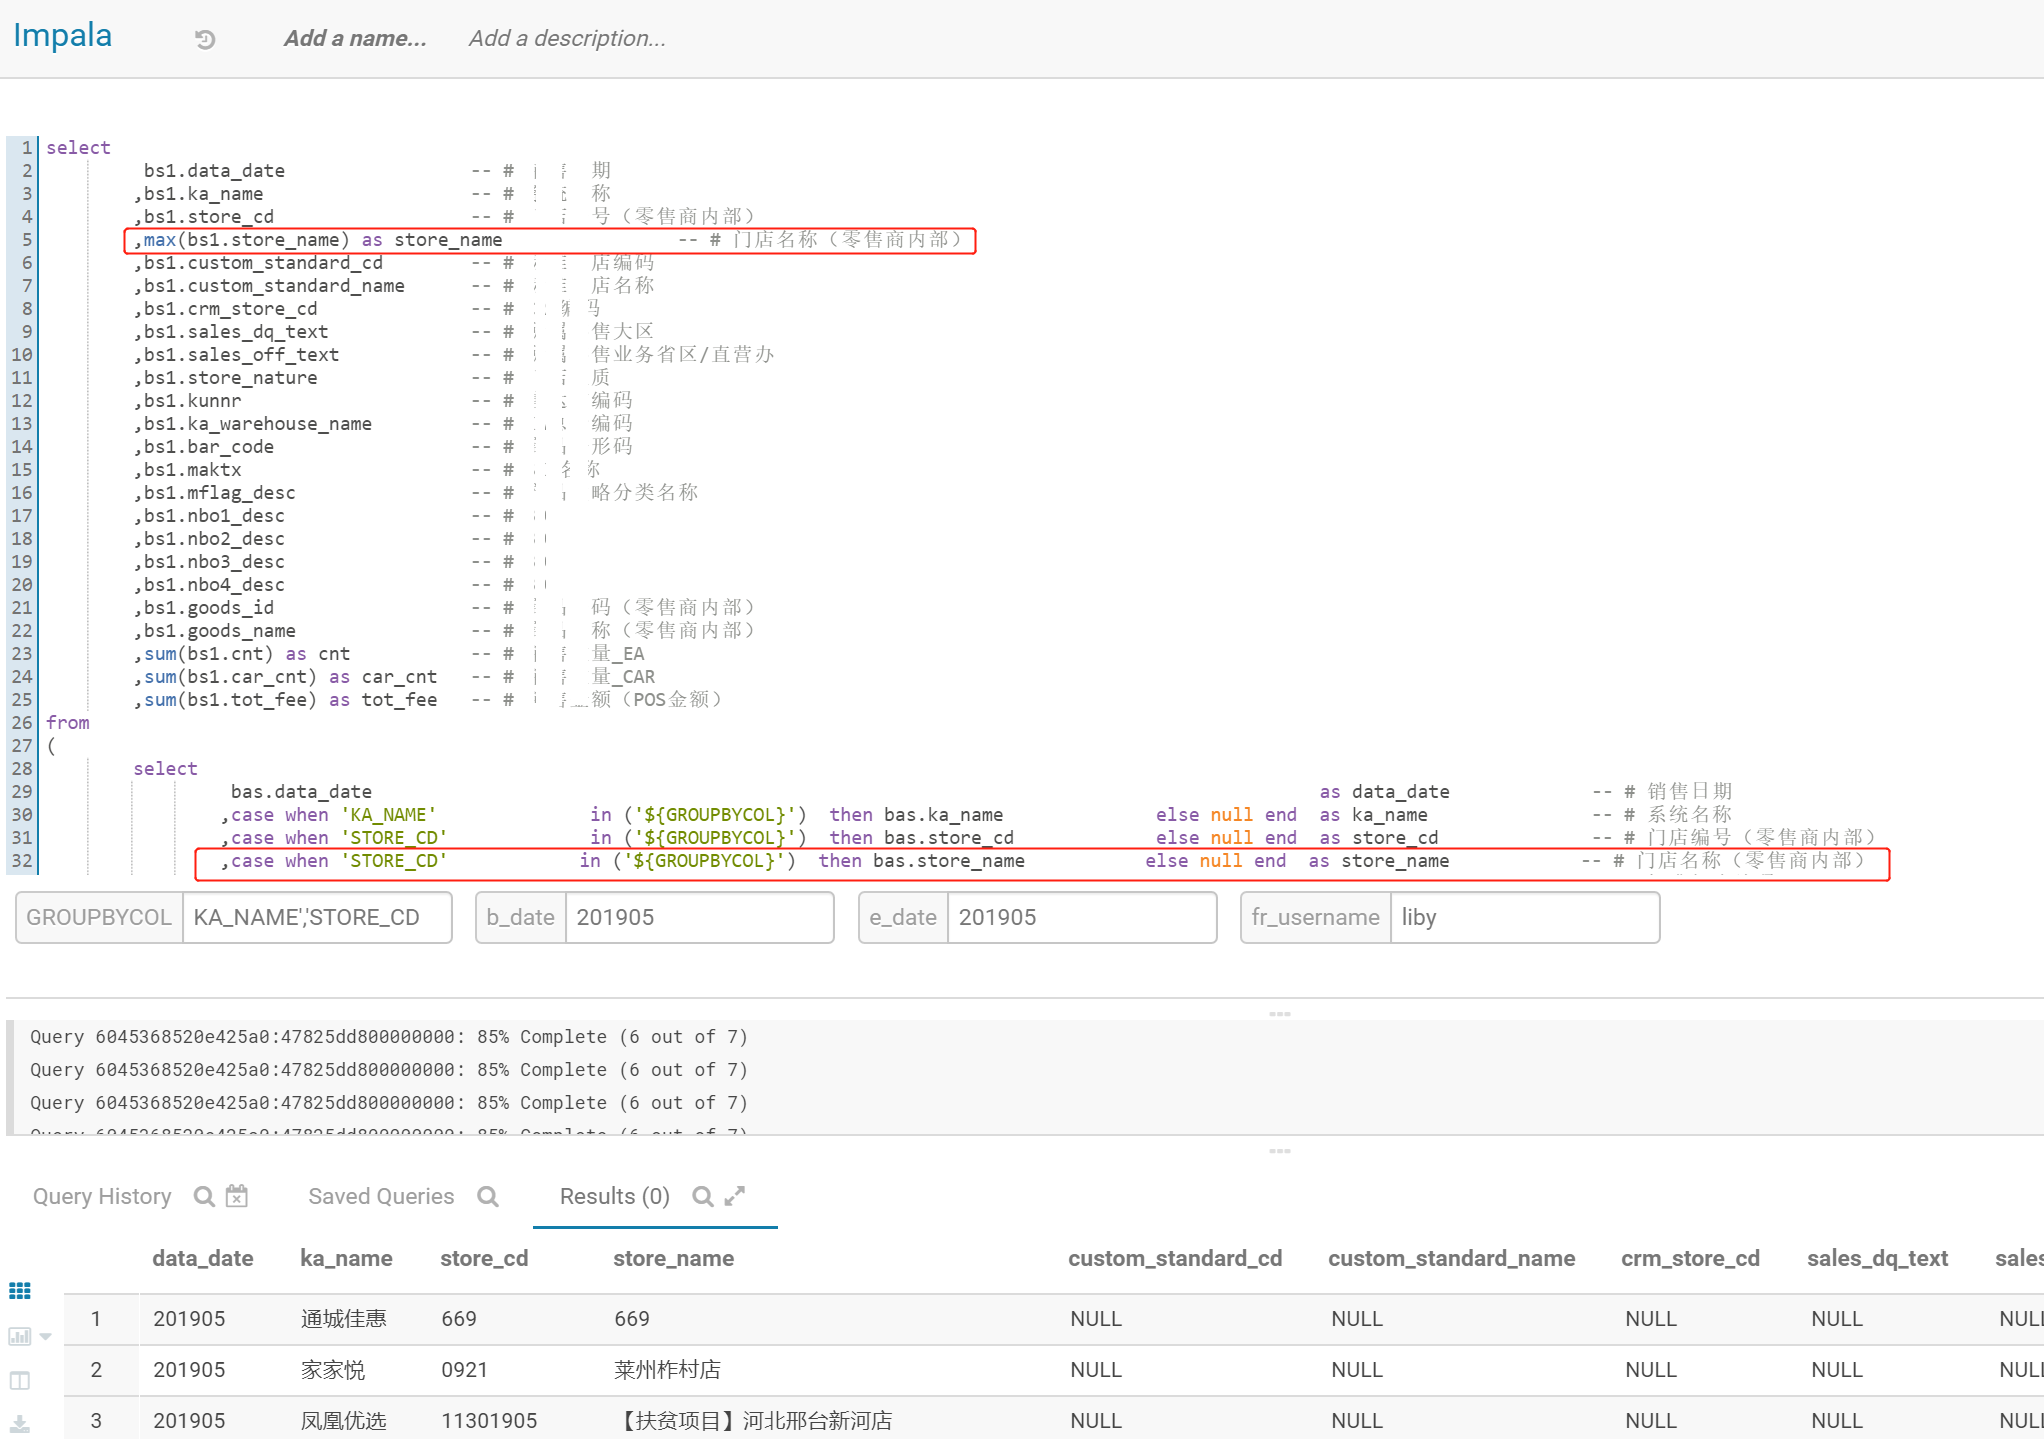Image resolution: width=2044 pixels, height=1439 pixels.
Task: Edit the GROUPBYCOL variable value
Action: pyautogui.click(x=317, y=917)
